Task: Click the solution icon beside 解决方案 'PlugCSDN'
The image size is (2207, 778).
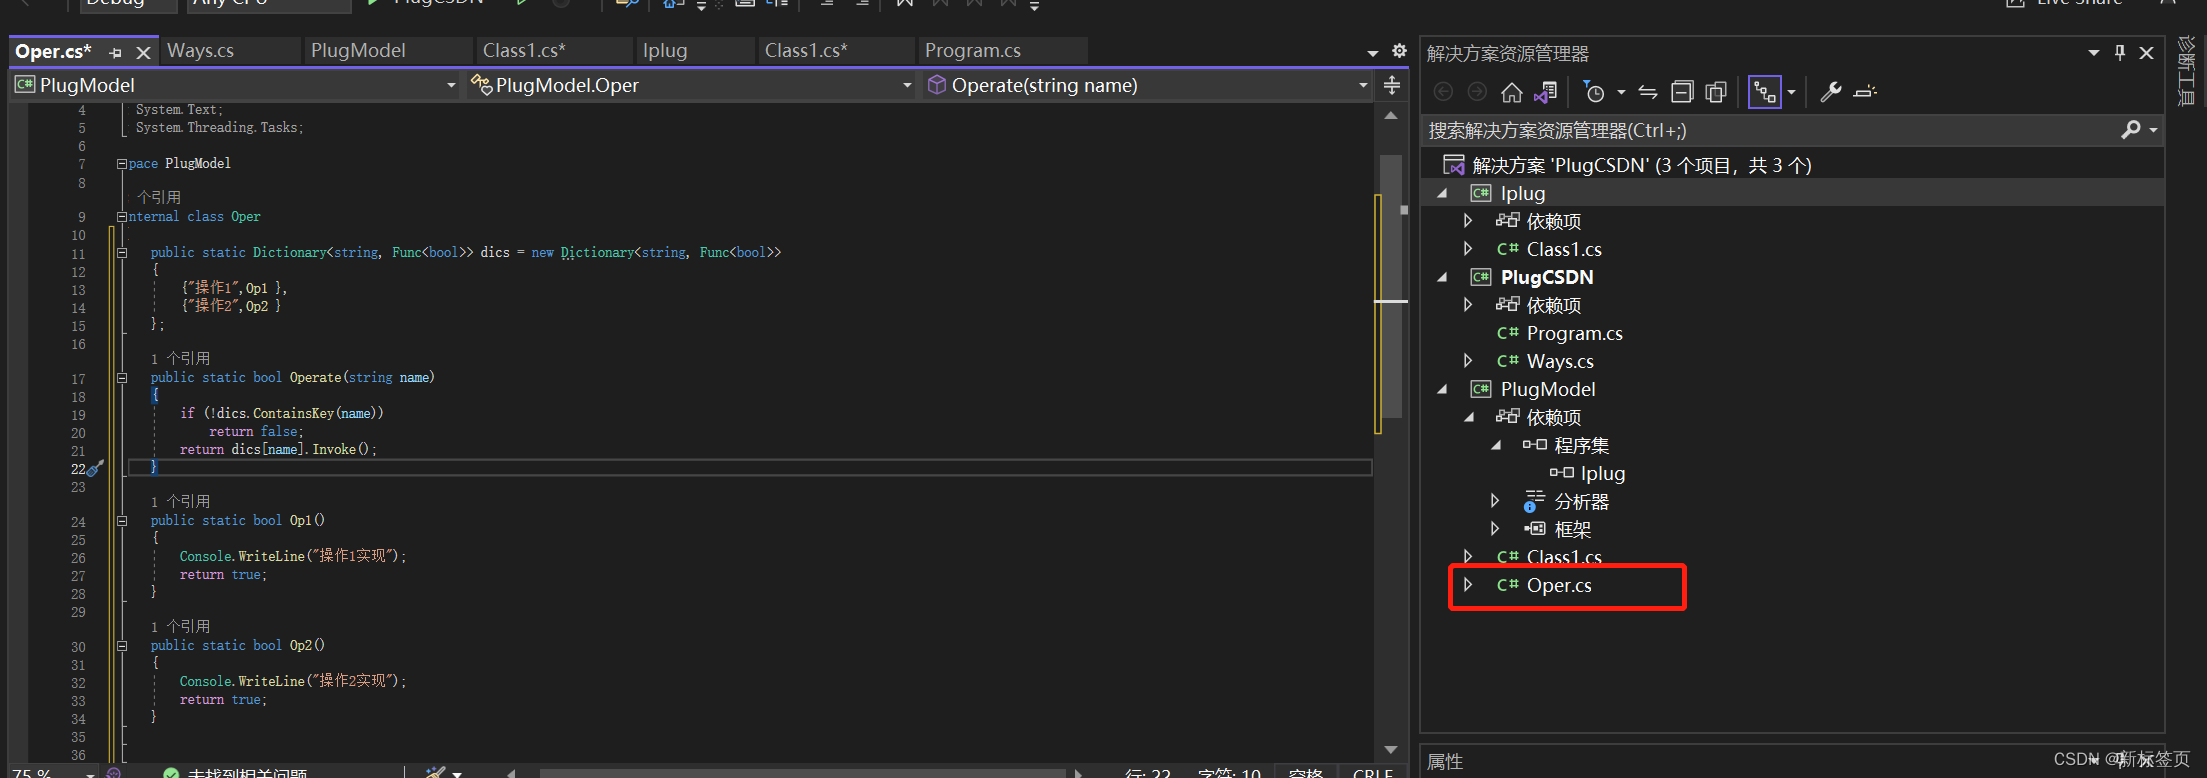Action: point(1454,165)
